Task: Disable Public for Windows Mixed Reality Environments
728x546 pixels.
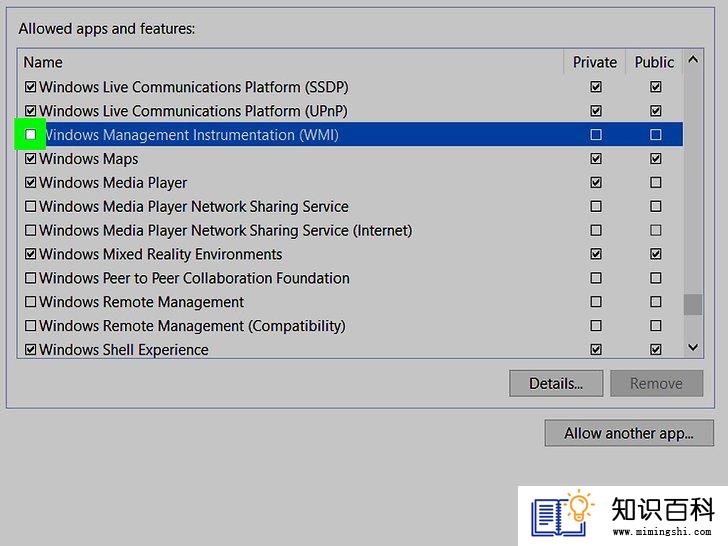Action: [x=656, y=254]
